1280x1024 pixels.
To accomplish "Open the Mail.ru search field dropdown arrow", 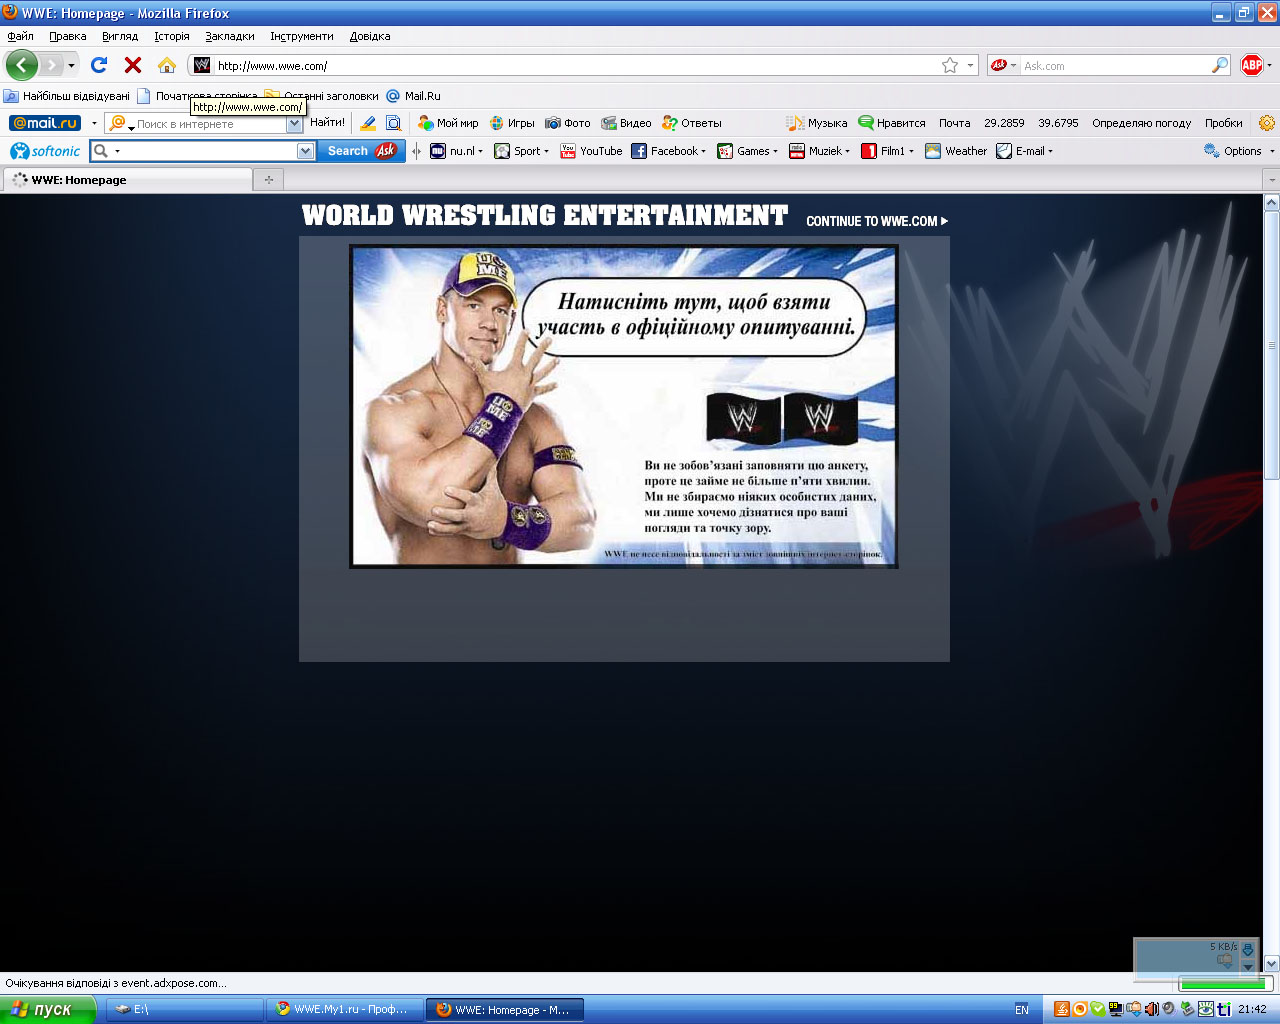I will [x=294, y=124].
